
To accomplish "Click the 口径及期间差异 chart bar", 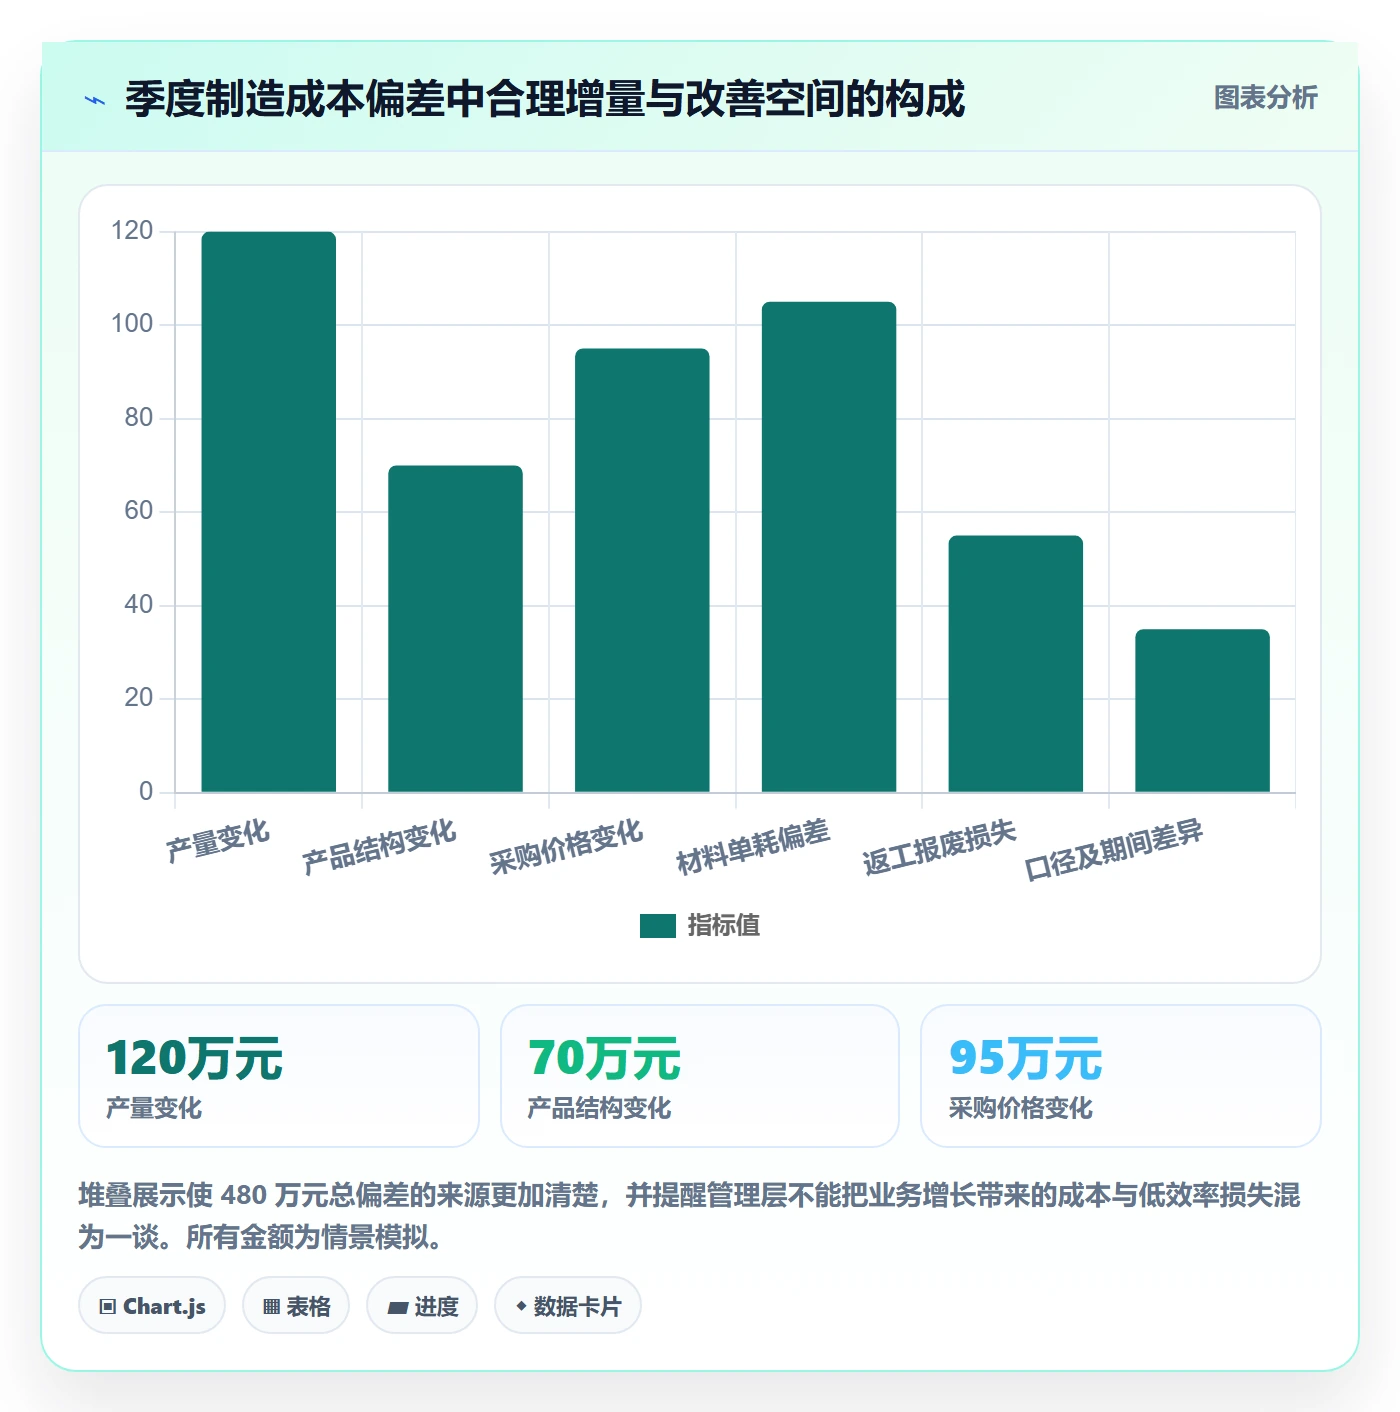I will 1202,711.
